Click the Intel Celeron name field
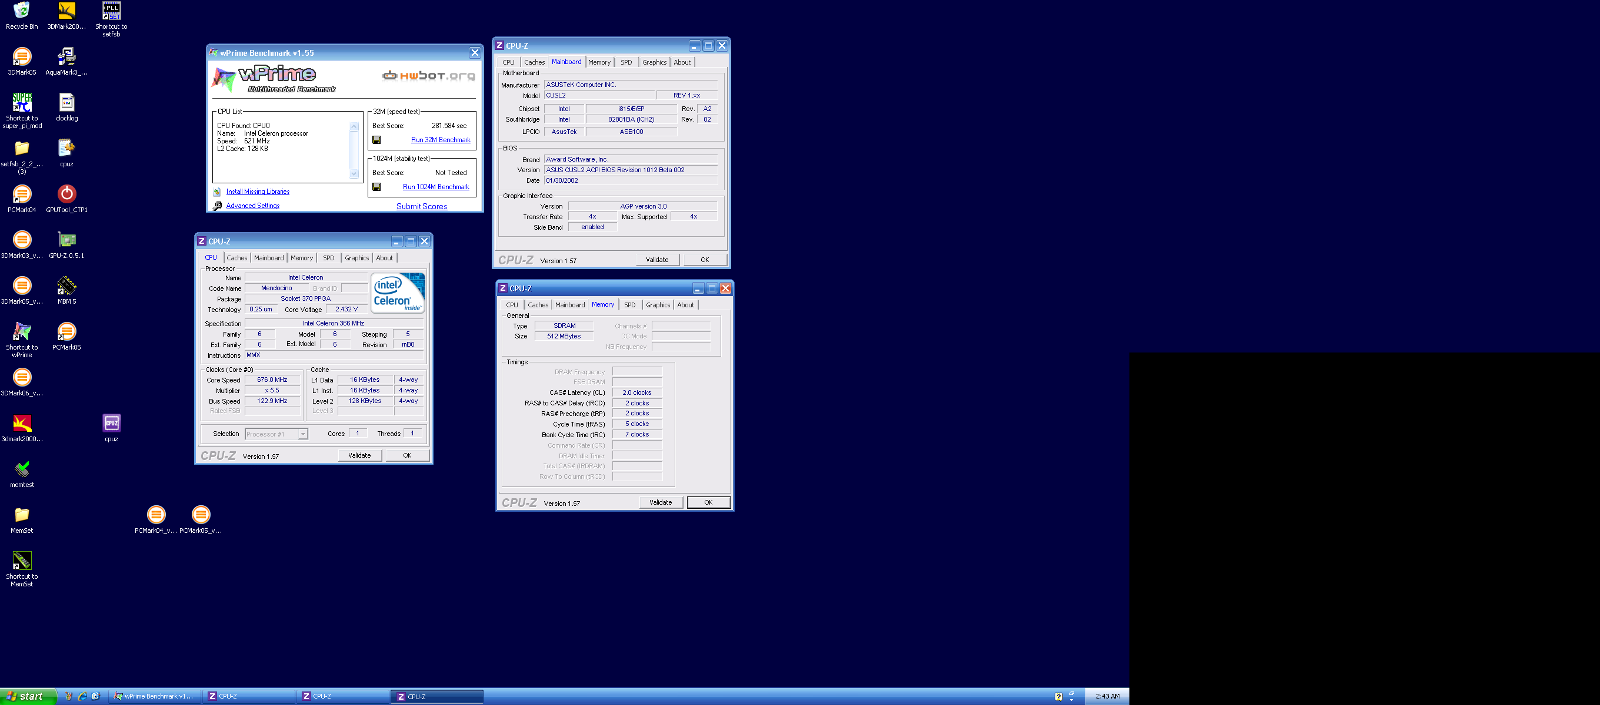1600x705 pixels. pyautogui.click(x=306, y=277)
